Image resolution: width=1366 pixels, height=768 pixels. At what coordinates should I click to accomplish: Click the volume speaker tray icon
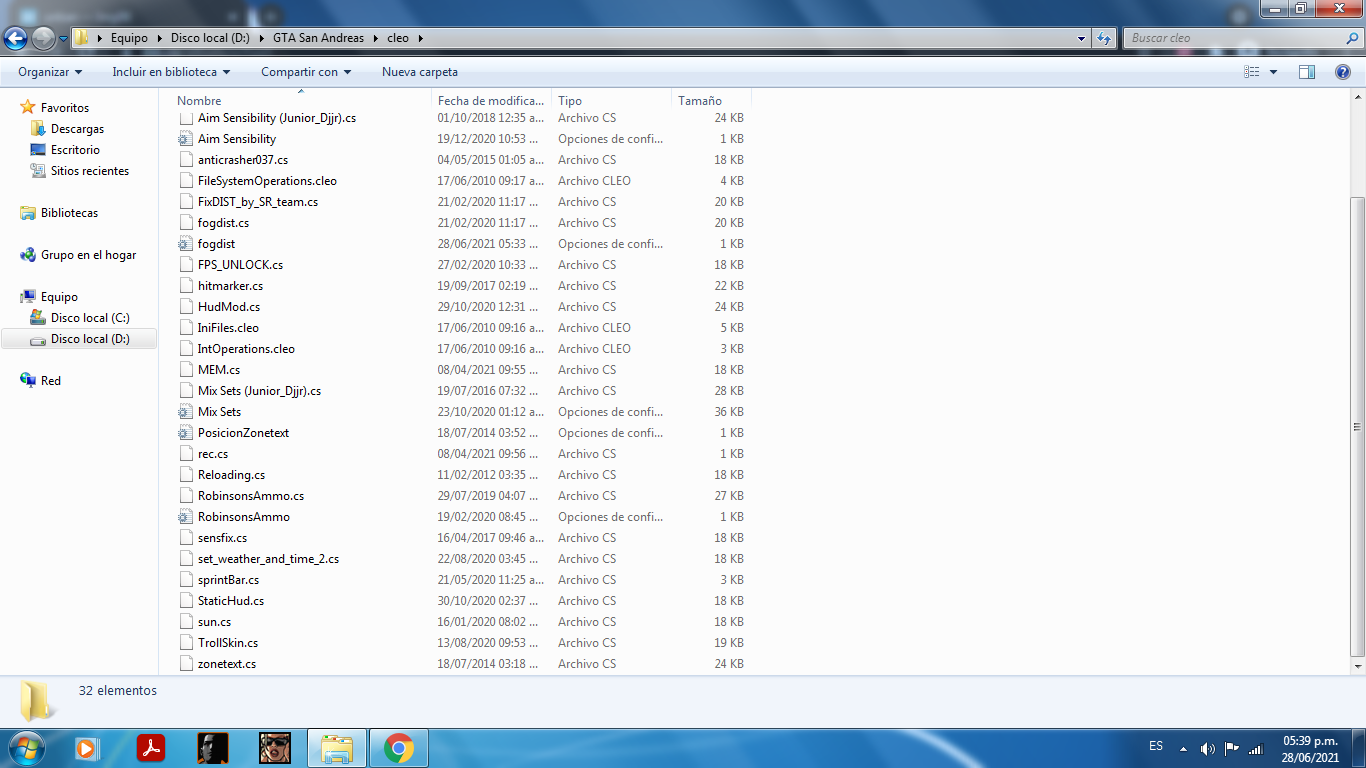(1207, 748)
